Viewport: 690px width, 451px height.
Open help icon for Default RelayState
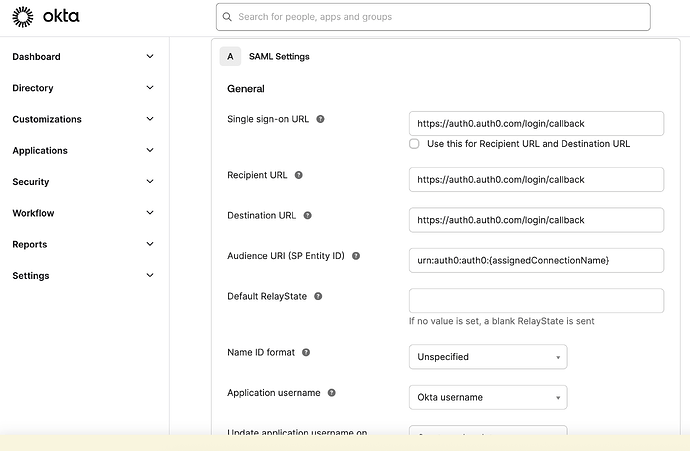pyautogui.click(x=318, y=296)
